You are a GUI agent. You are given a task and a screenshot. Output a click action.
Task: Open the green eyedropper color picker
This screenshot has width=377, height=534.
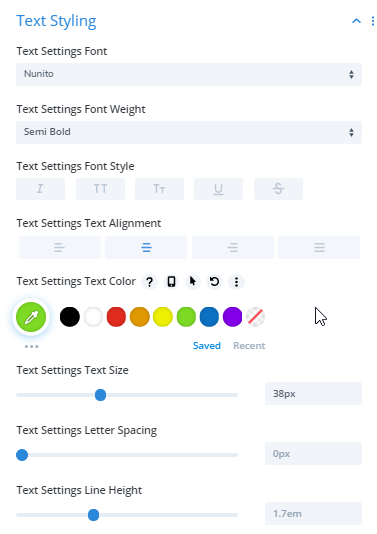pyautogui.click(x=31, y=317)
